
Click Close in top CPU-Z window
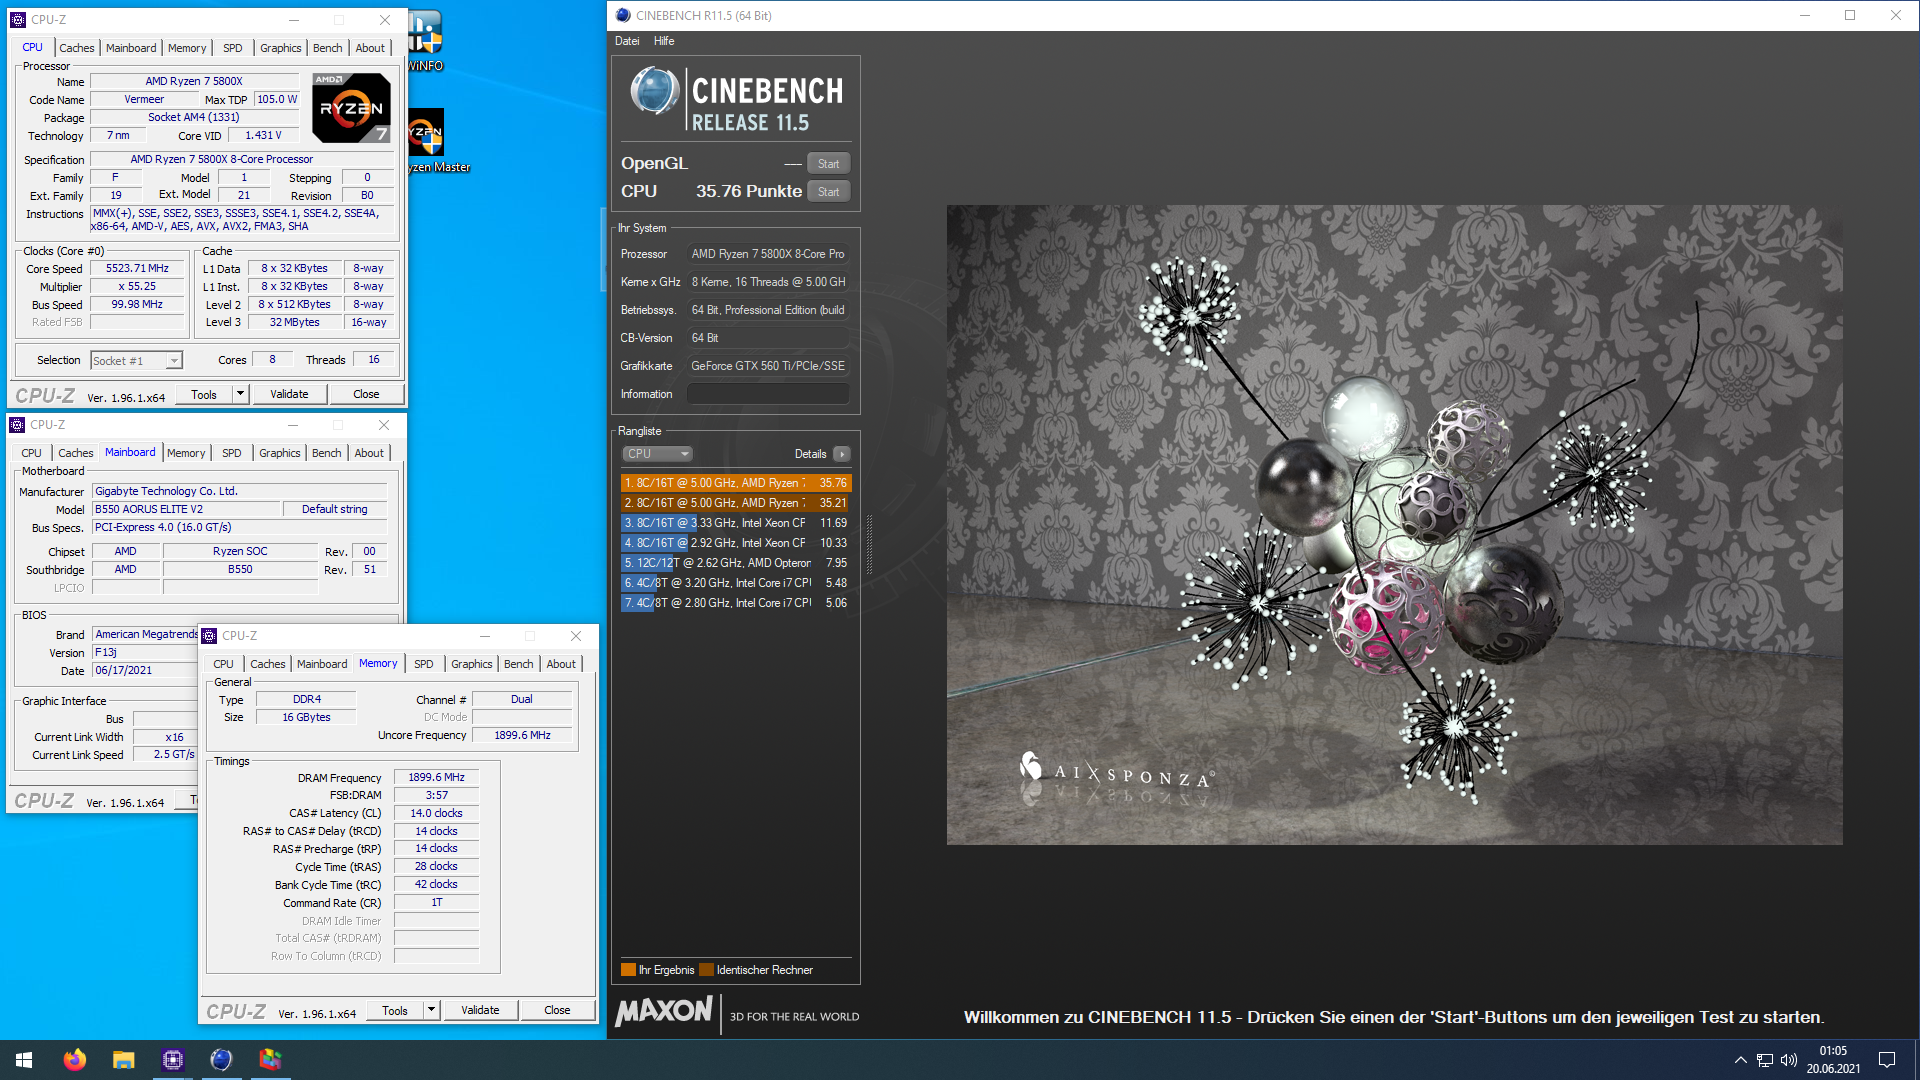[x=366, y=394]
